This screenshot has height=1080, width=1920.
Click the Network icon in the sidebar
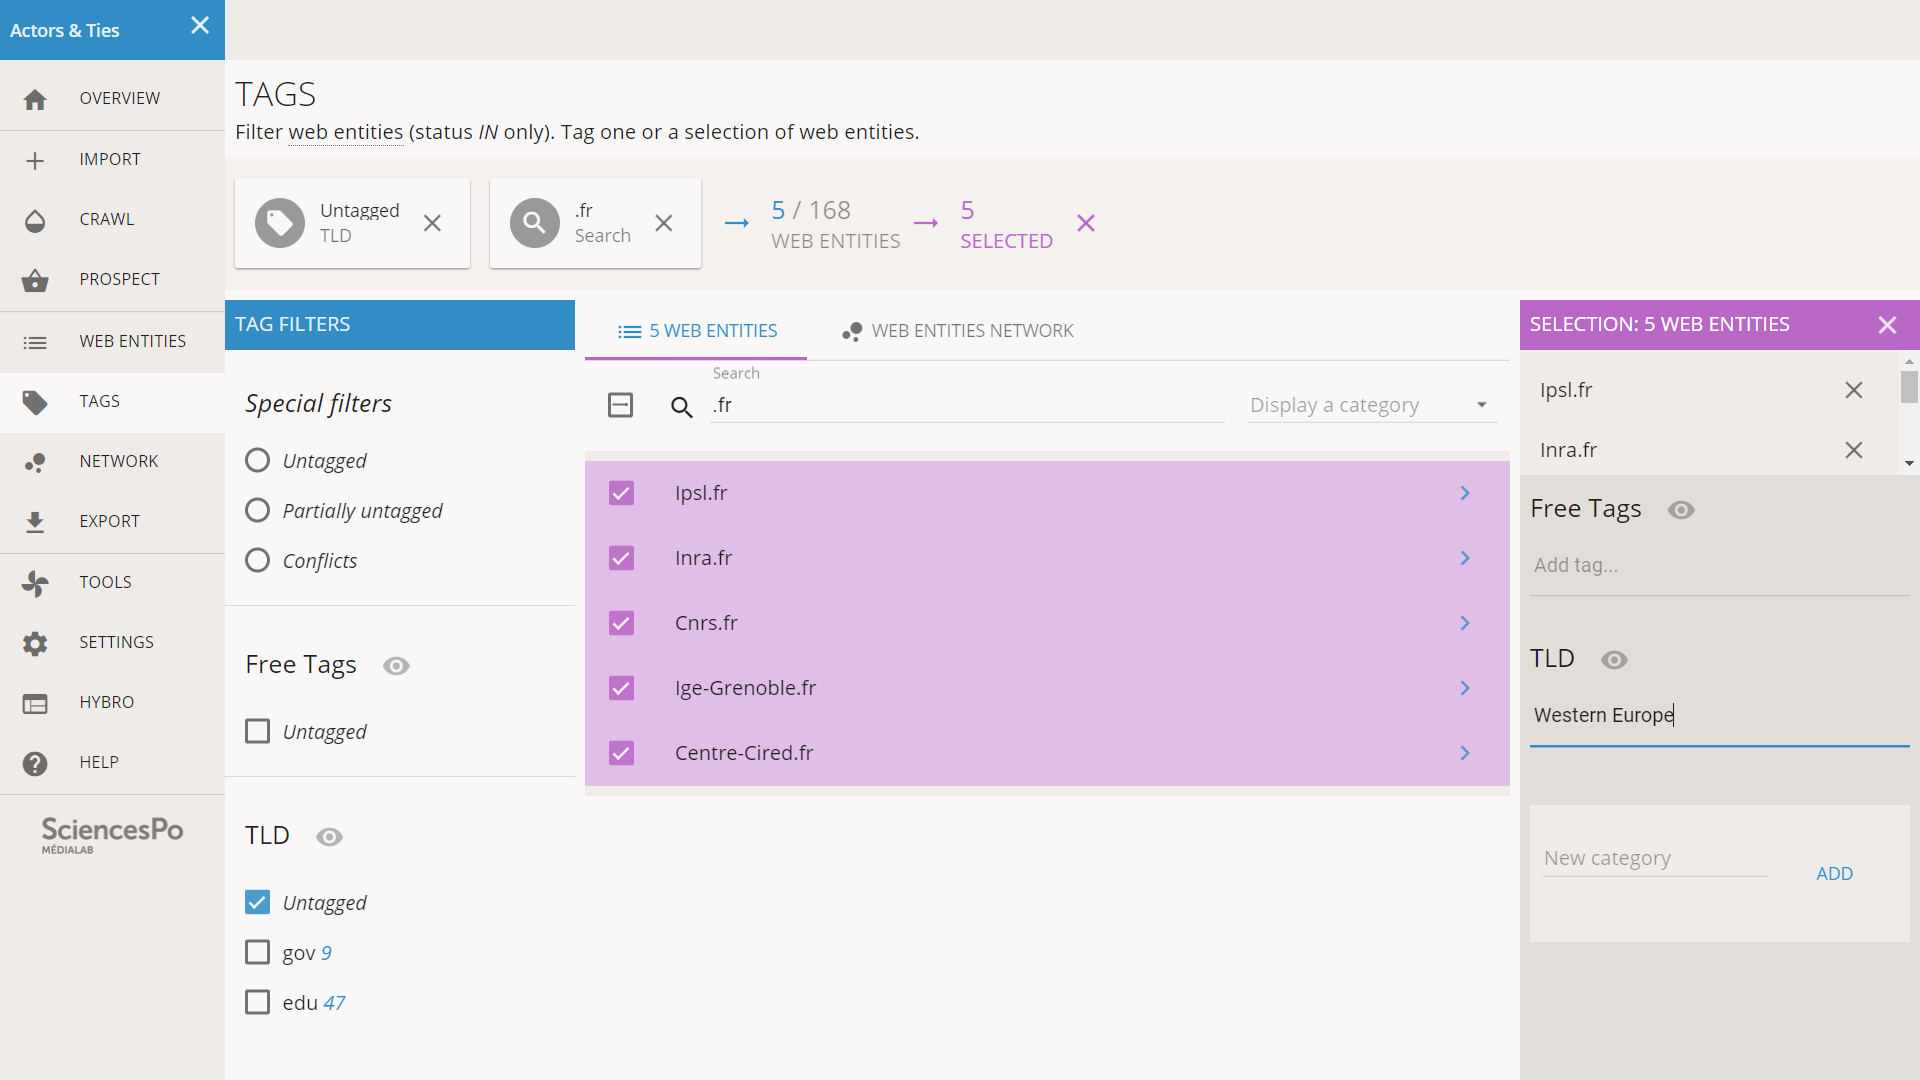[36, 462]
